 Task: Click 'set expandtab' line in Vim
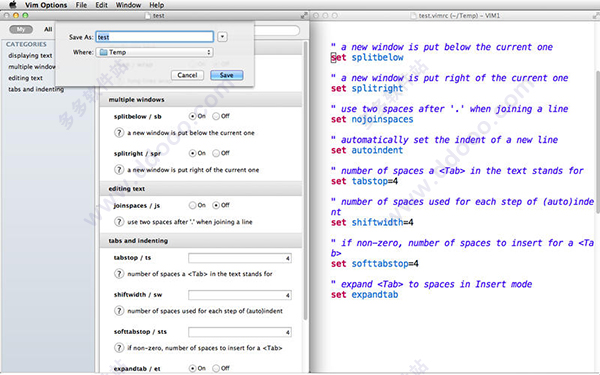click(364, 295)
